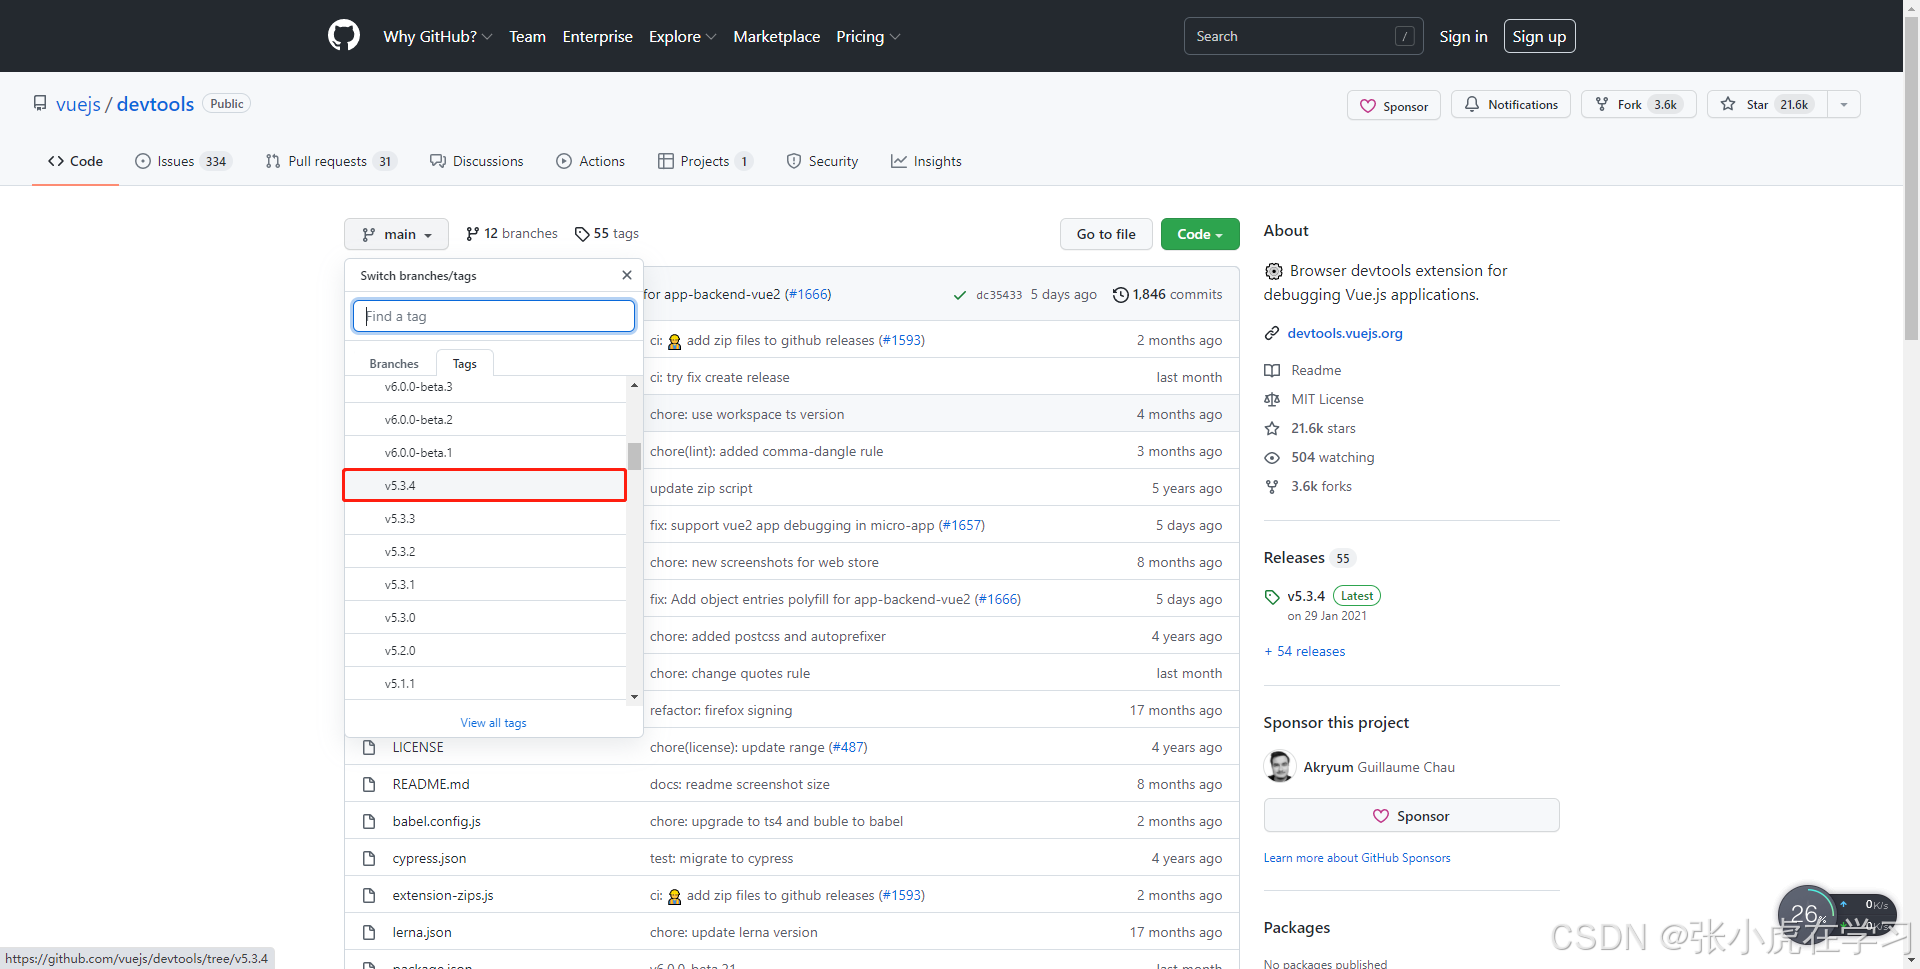Open babel.config.js file

(436, 821)
